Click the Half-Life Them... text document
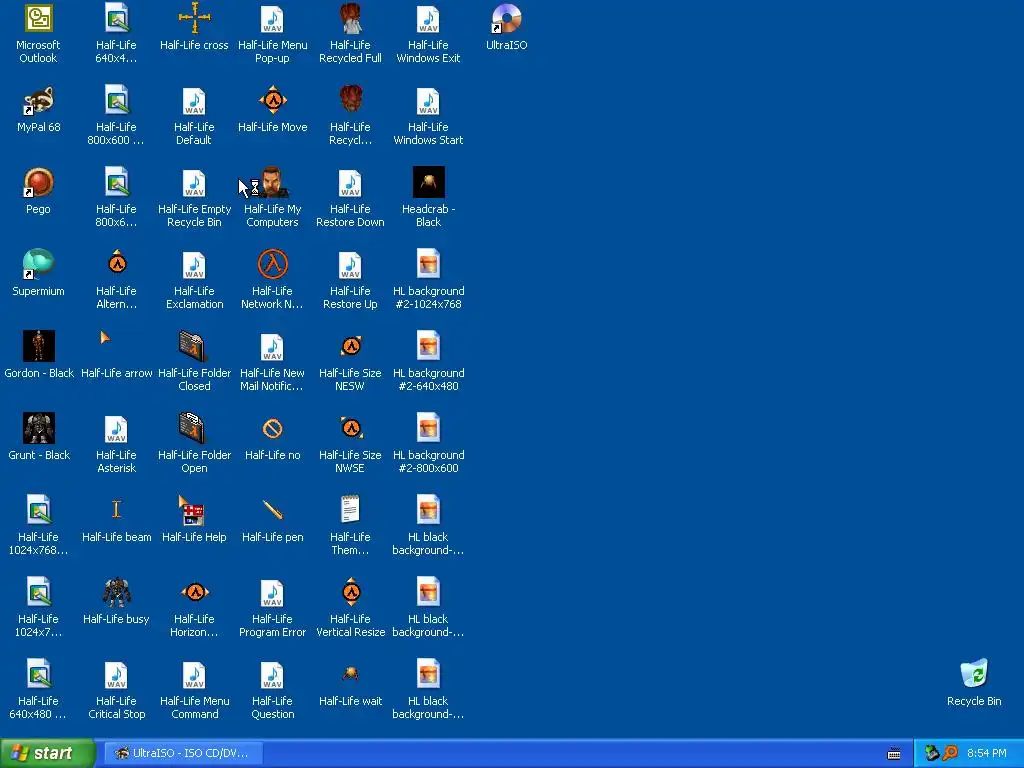 350,526
